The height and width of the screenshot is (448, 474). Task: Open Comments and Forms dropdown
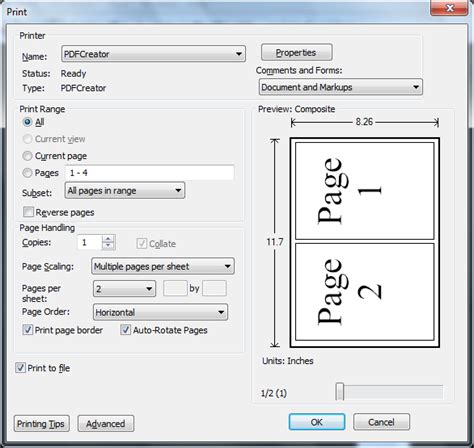pyautogui.click(x=341, y=87)
